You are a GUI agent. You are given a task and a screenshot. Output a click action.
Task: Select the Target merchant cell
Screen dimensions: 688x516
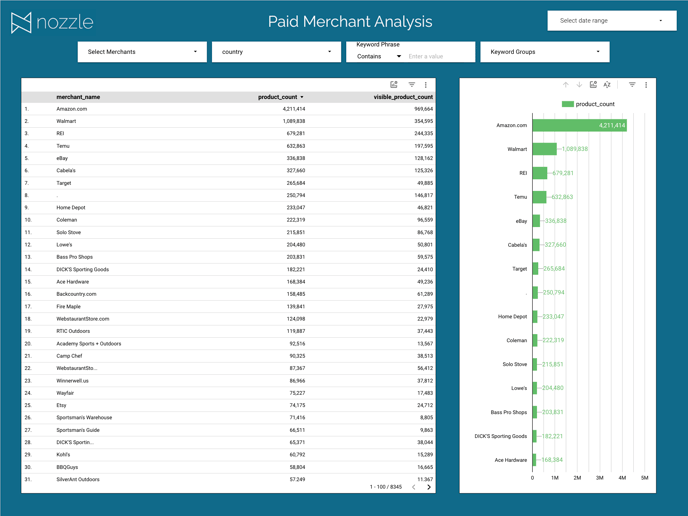point(64,183)
